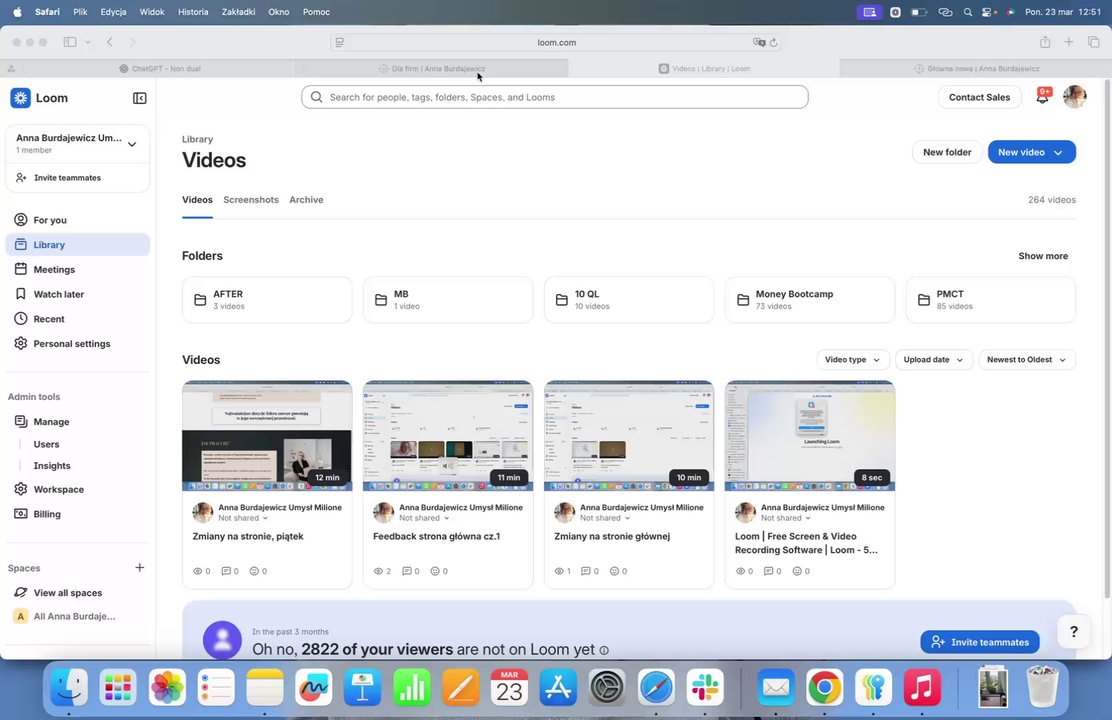Click New folder button
Screen dimensions: 1112x720
947,152
